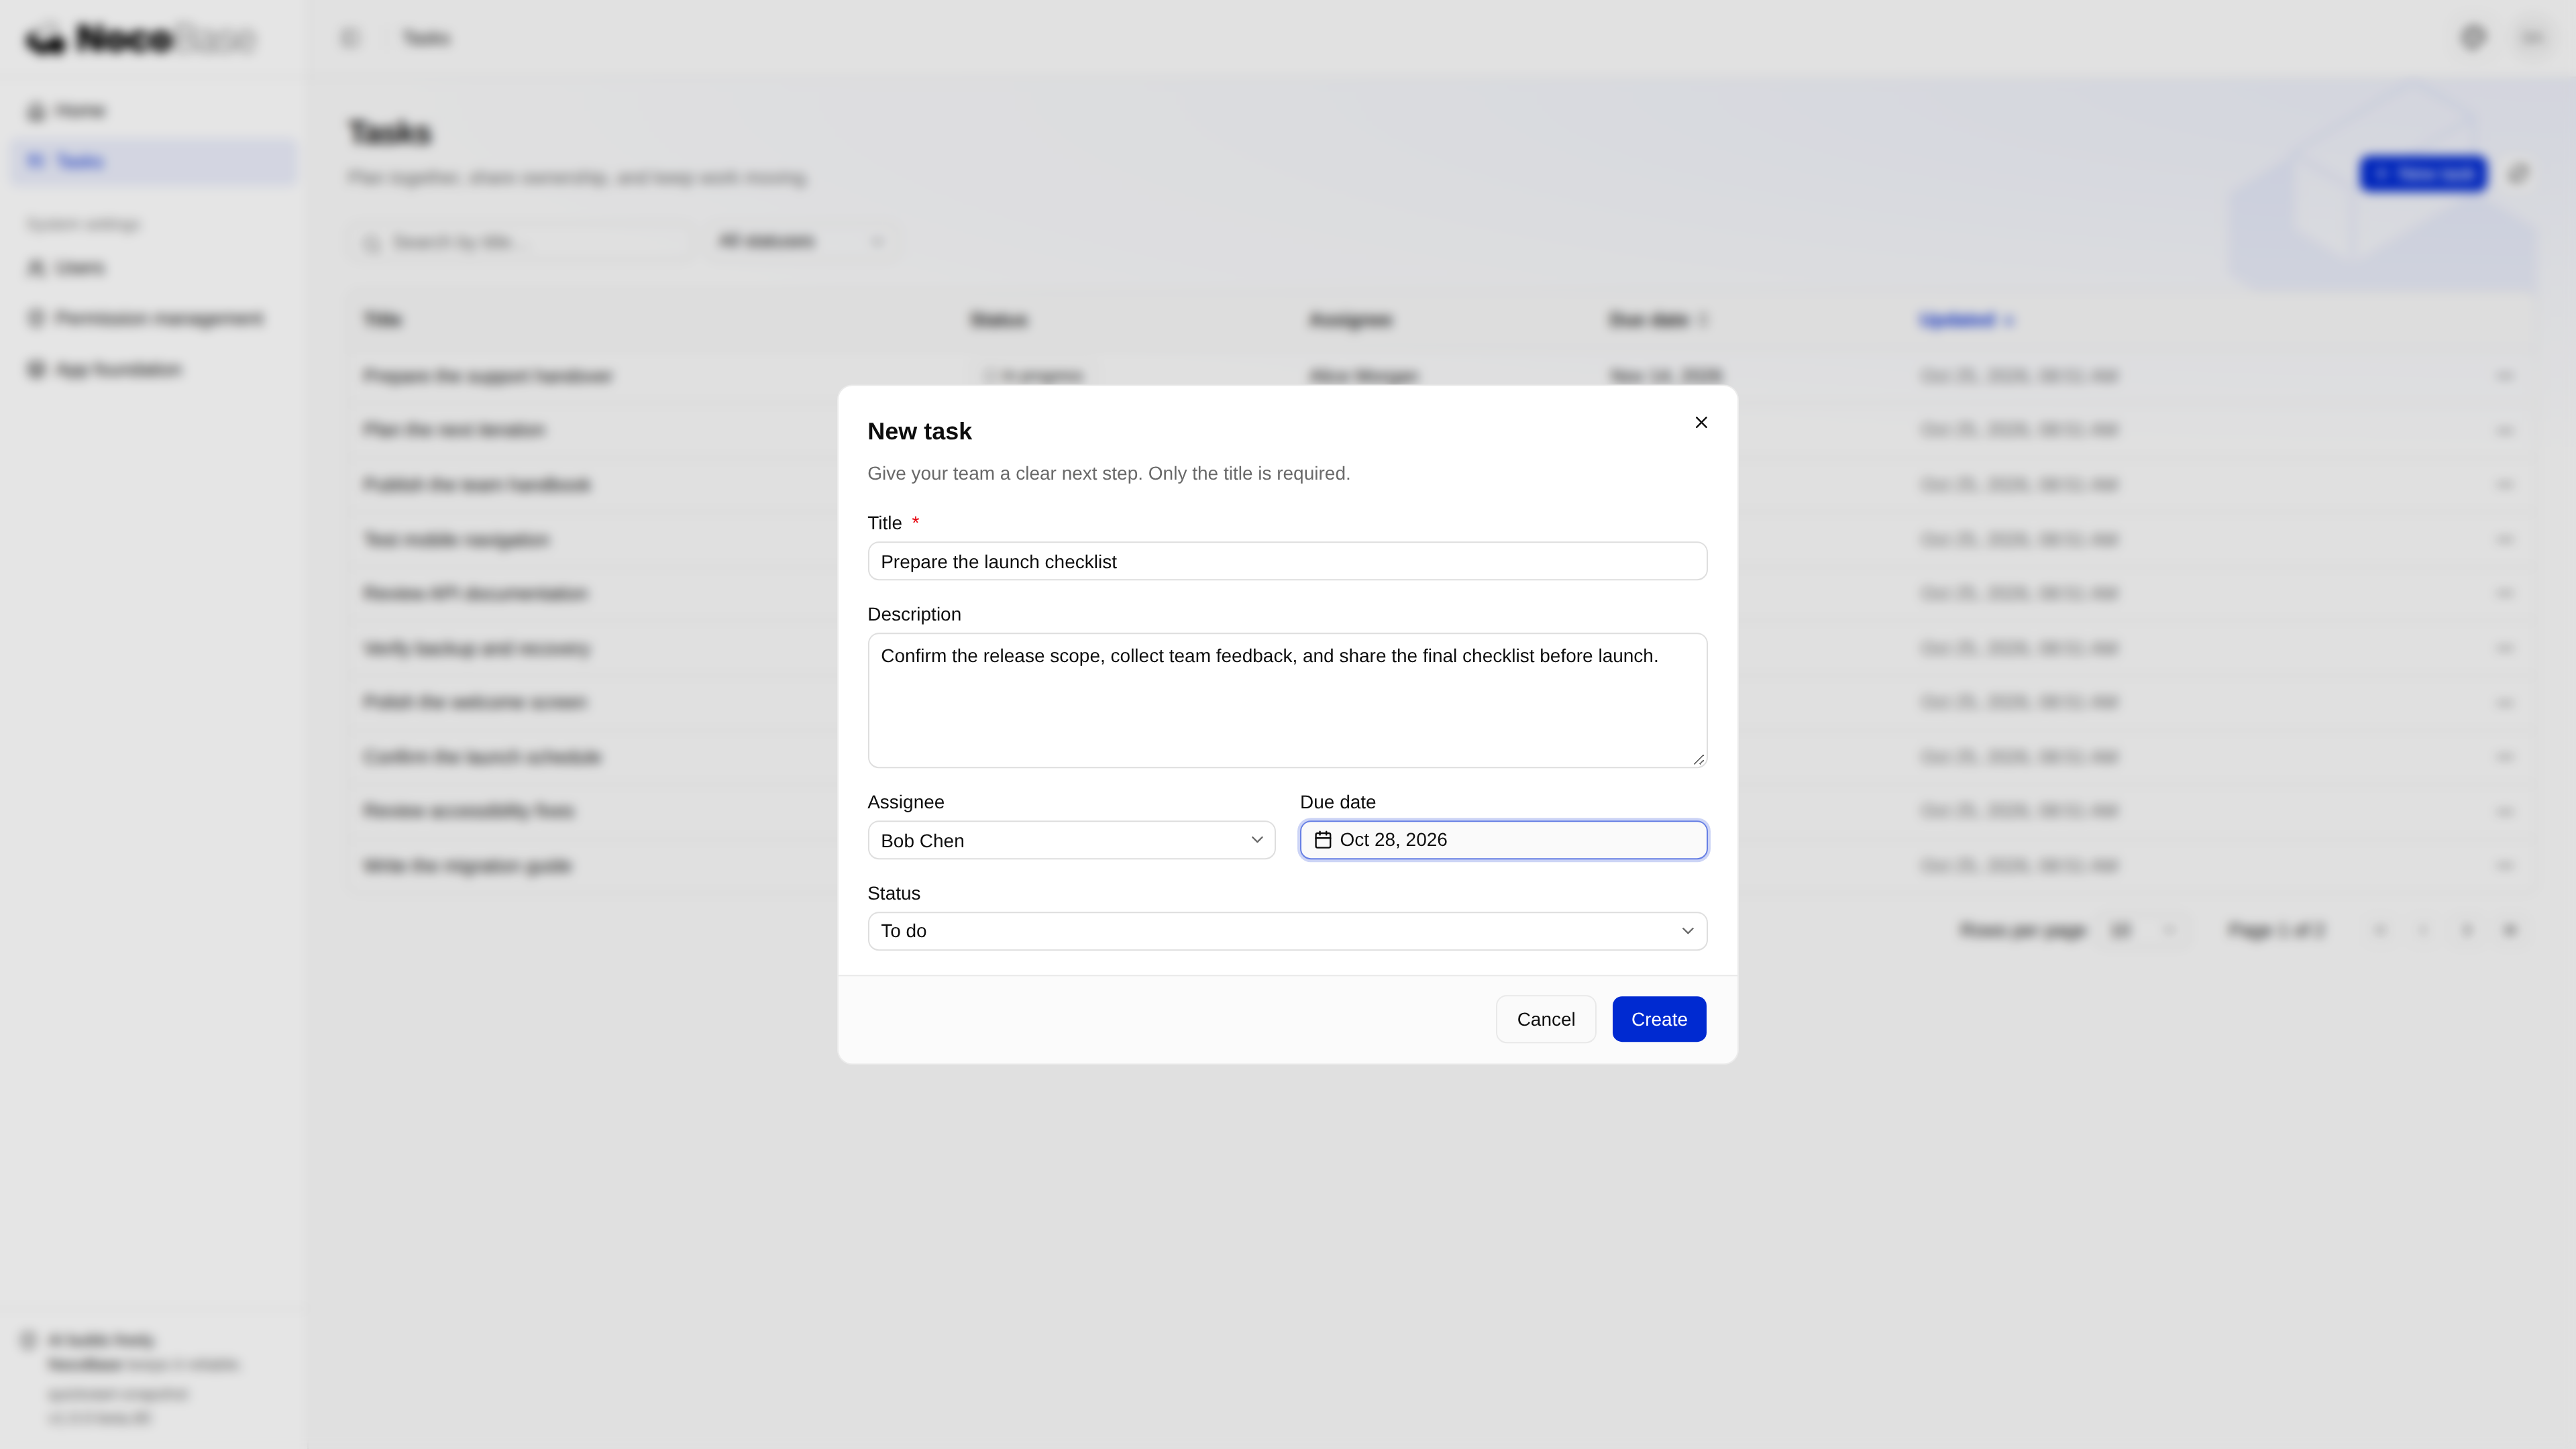Click the description textarea resize handle
This screenshot has height=1449, width=2576.
1698,759
